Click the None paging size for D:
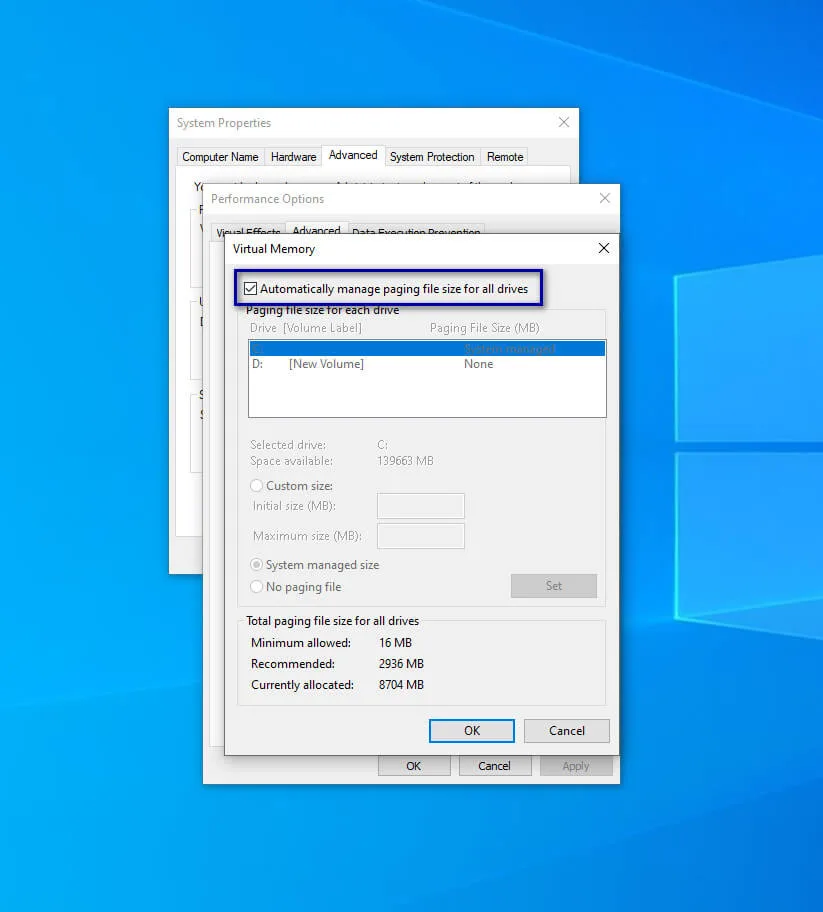This screenshot has height=912, width=823. (x=479, y=364)
